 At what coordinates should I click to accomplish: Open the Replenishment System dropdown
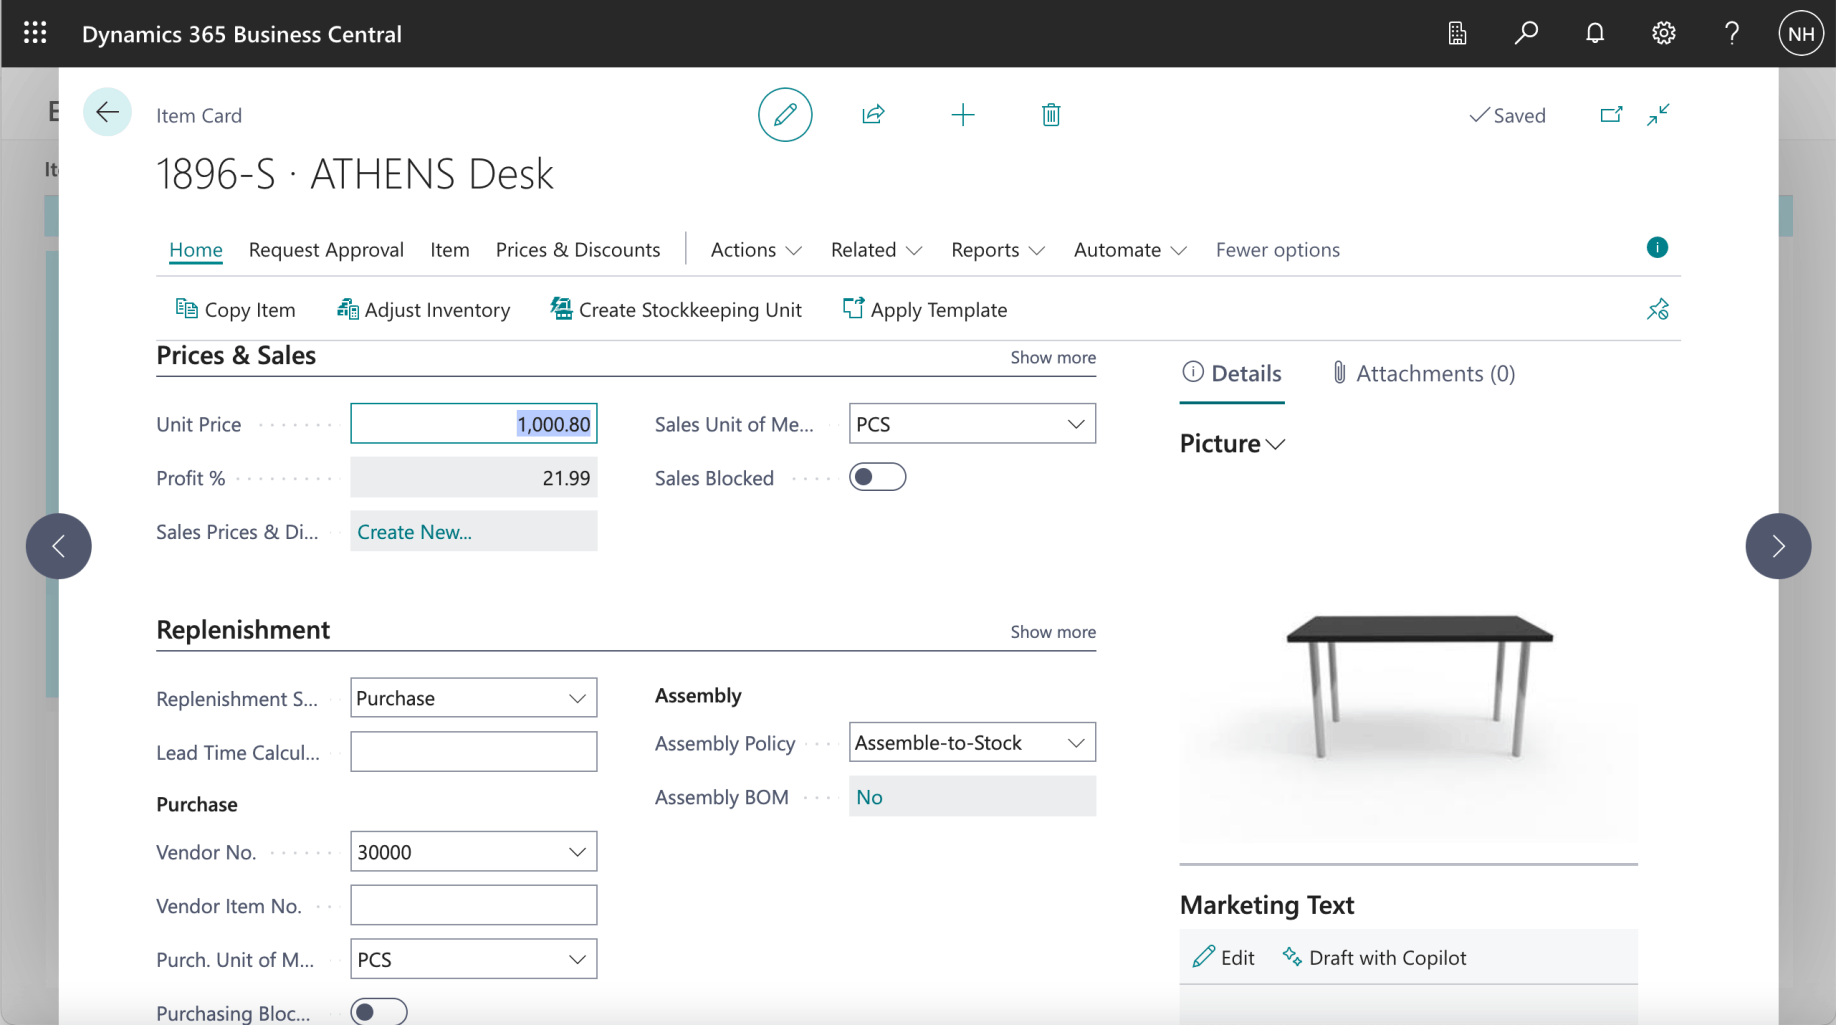tap(577, 698)
